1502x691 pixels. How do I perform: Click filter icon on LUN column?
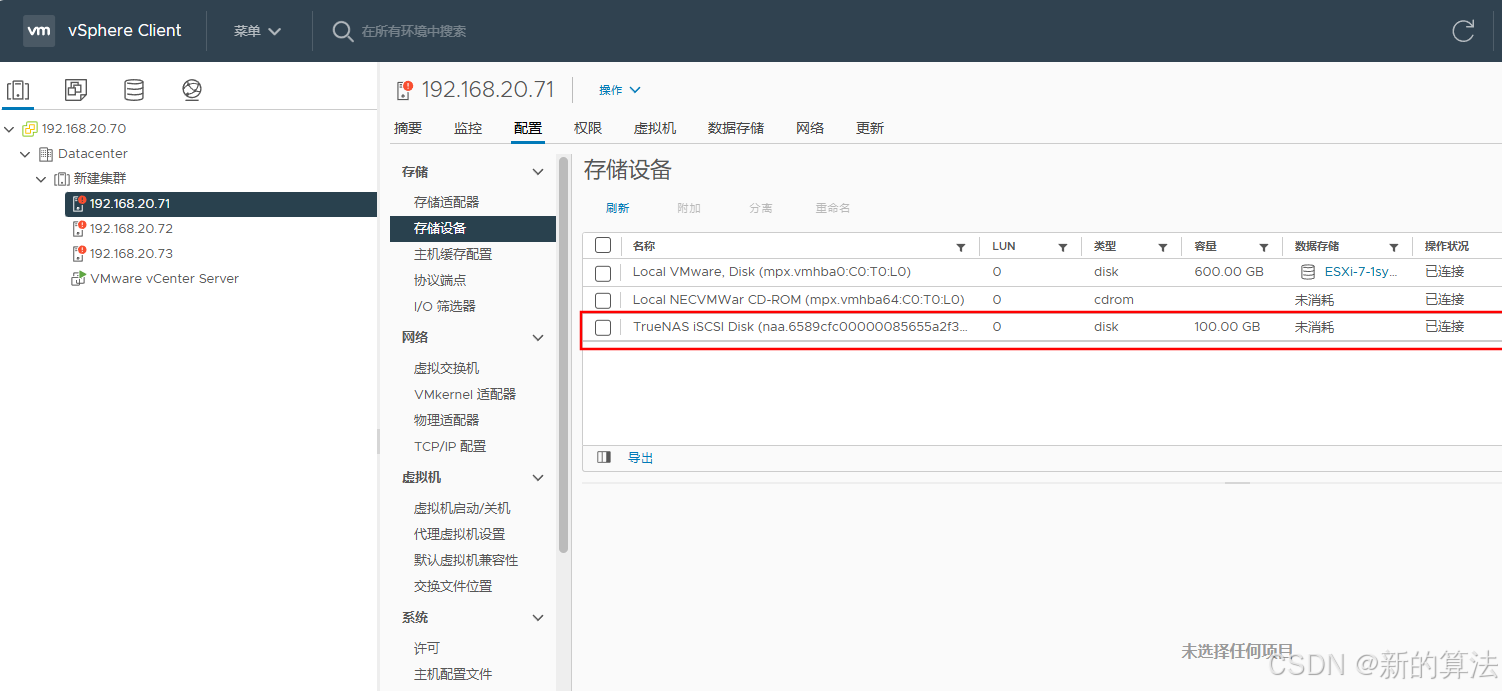click(1062, 247)
